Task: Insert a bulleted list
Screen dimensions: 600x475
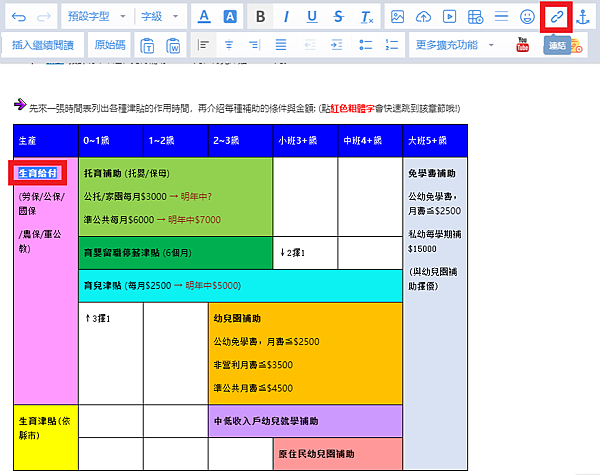Action: point(365,45)
